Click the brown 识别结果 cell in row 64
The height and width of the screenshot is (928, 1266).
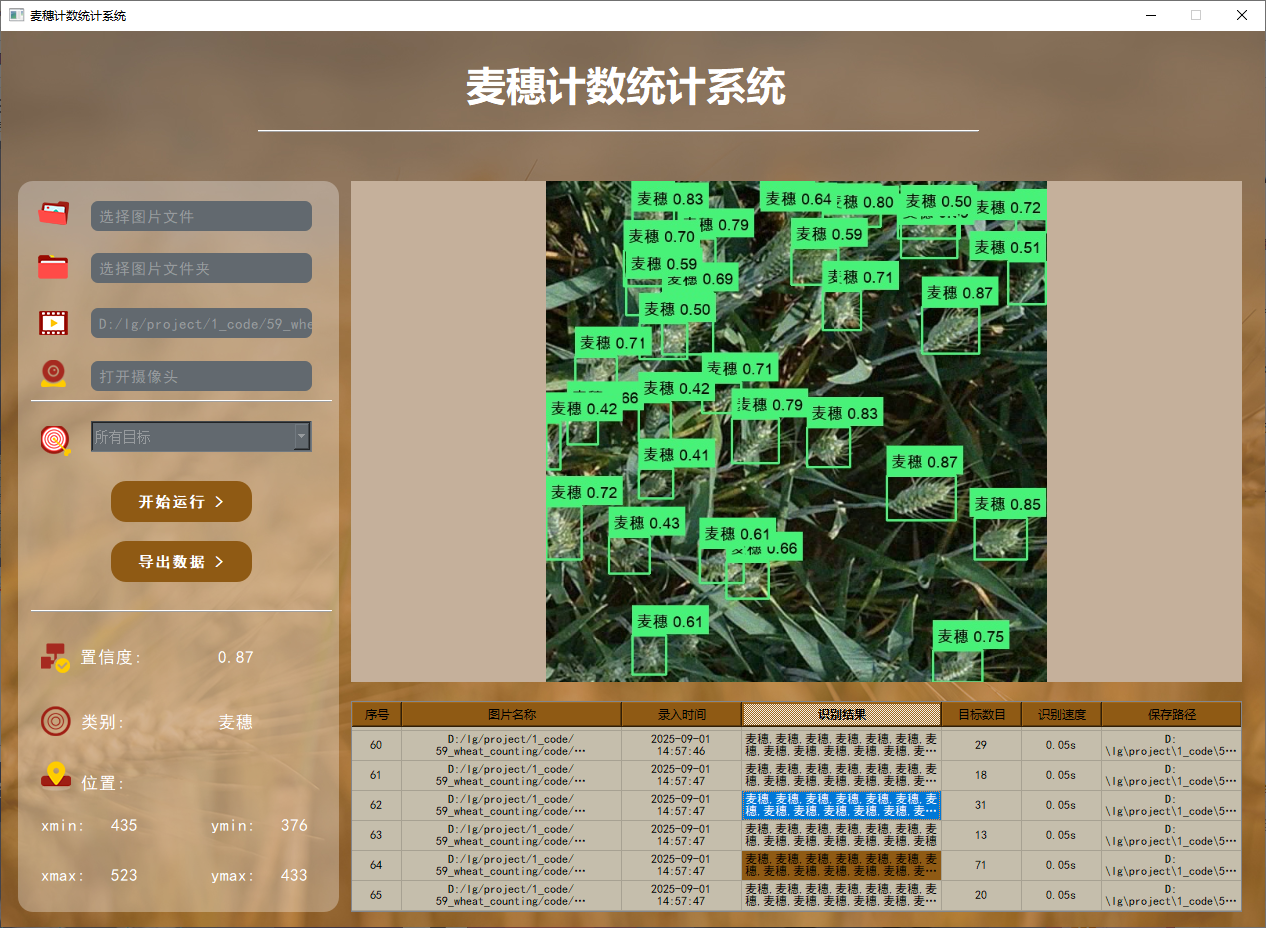click(x=841, y=865)
